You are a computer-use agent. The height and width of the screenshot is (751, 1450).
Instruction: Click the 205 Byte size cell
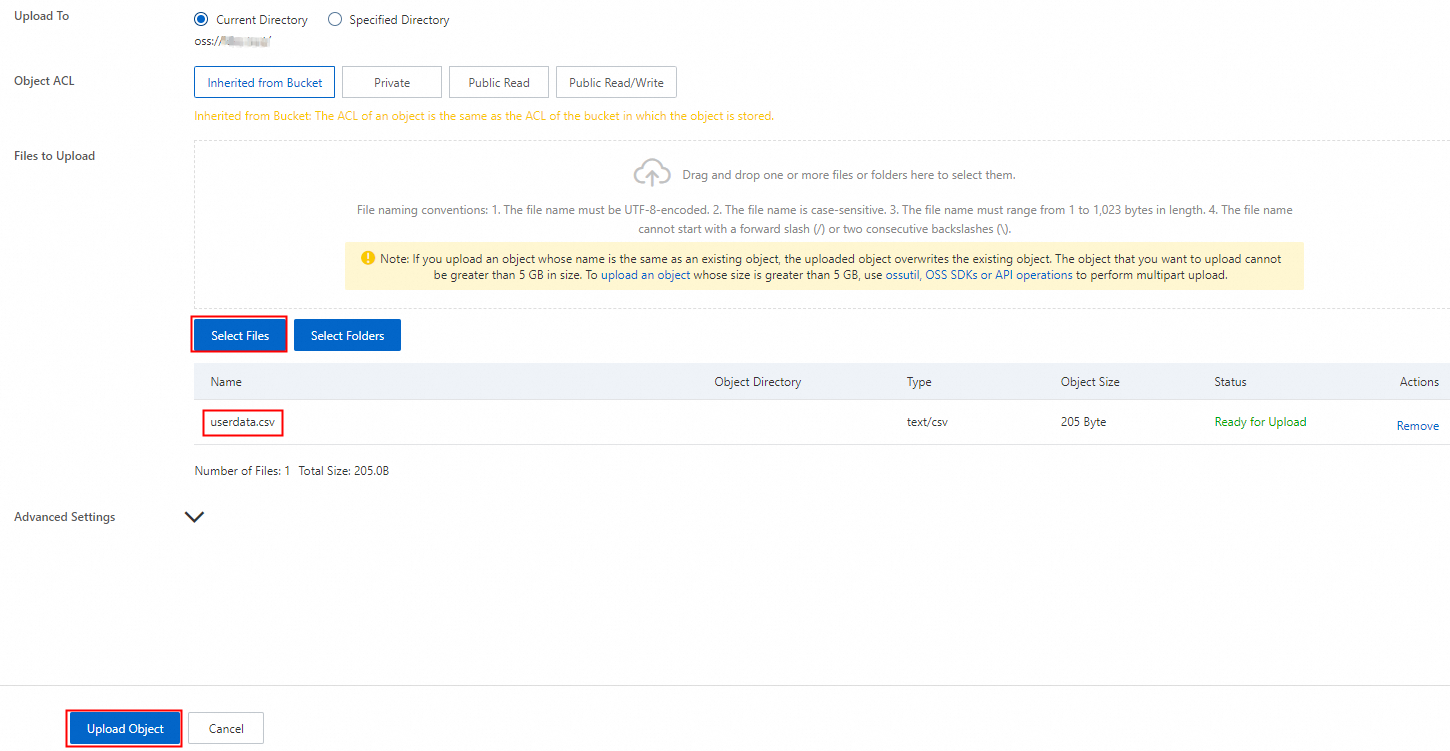coord(1083,422)
